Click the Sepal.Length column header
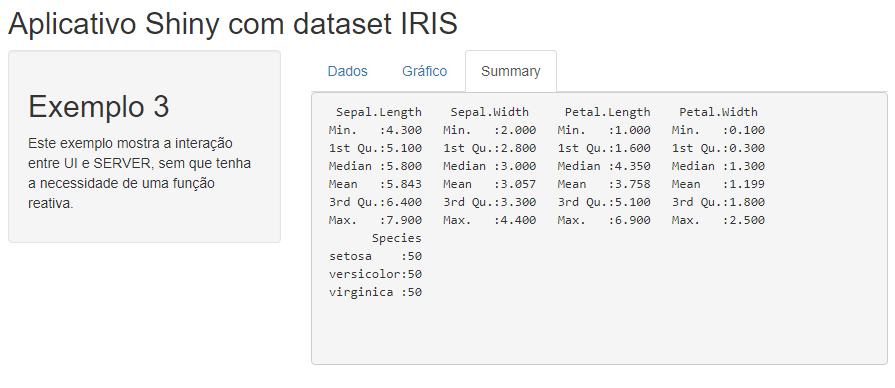 click(x=378, y=112)
